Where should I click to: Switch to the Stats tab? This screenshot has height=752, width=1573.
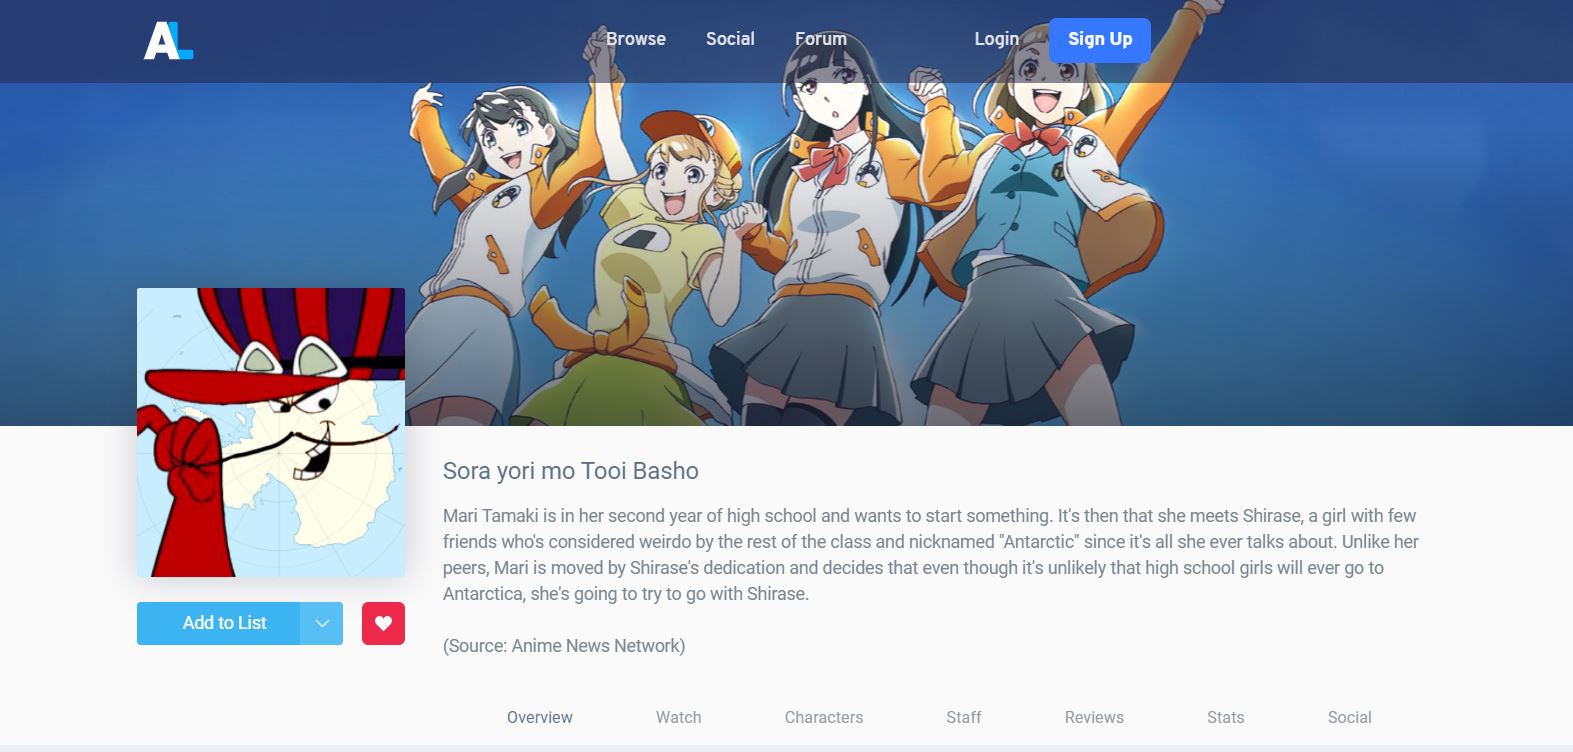1226,717
